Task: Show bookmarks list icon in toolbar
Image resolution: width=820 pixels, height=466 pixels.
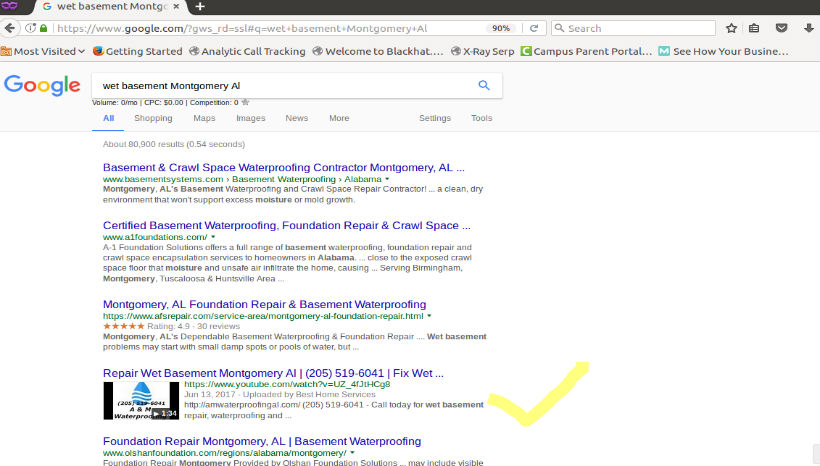Action: pyautogui.click(x=754, y=28)
